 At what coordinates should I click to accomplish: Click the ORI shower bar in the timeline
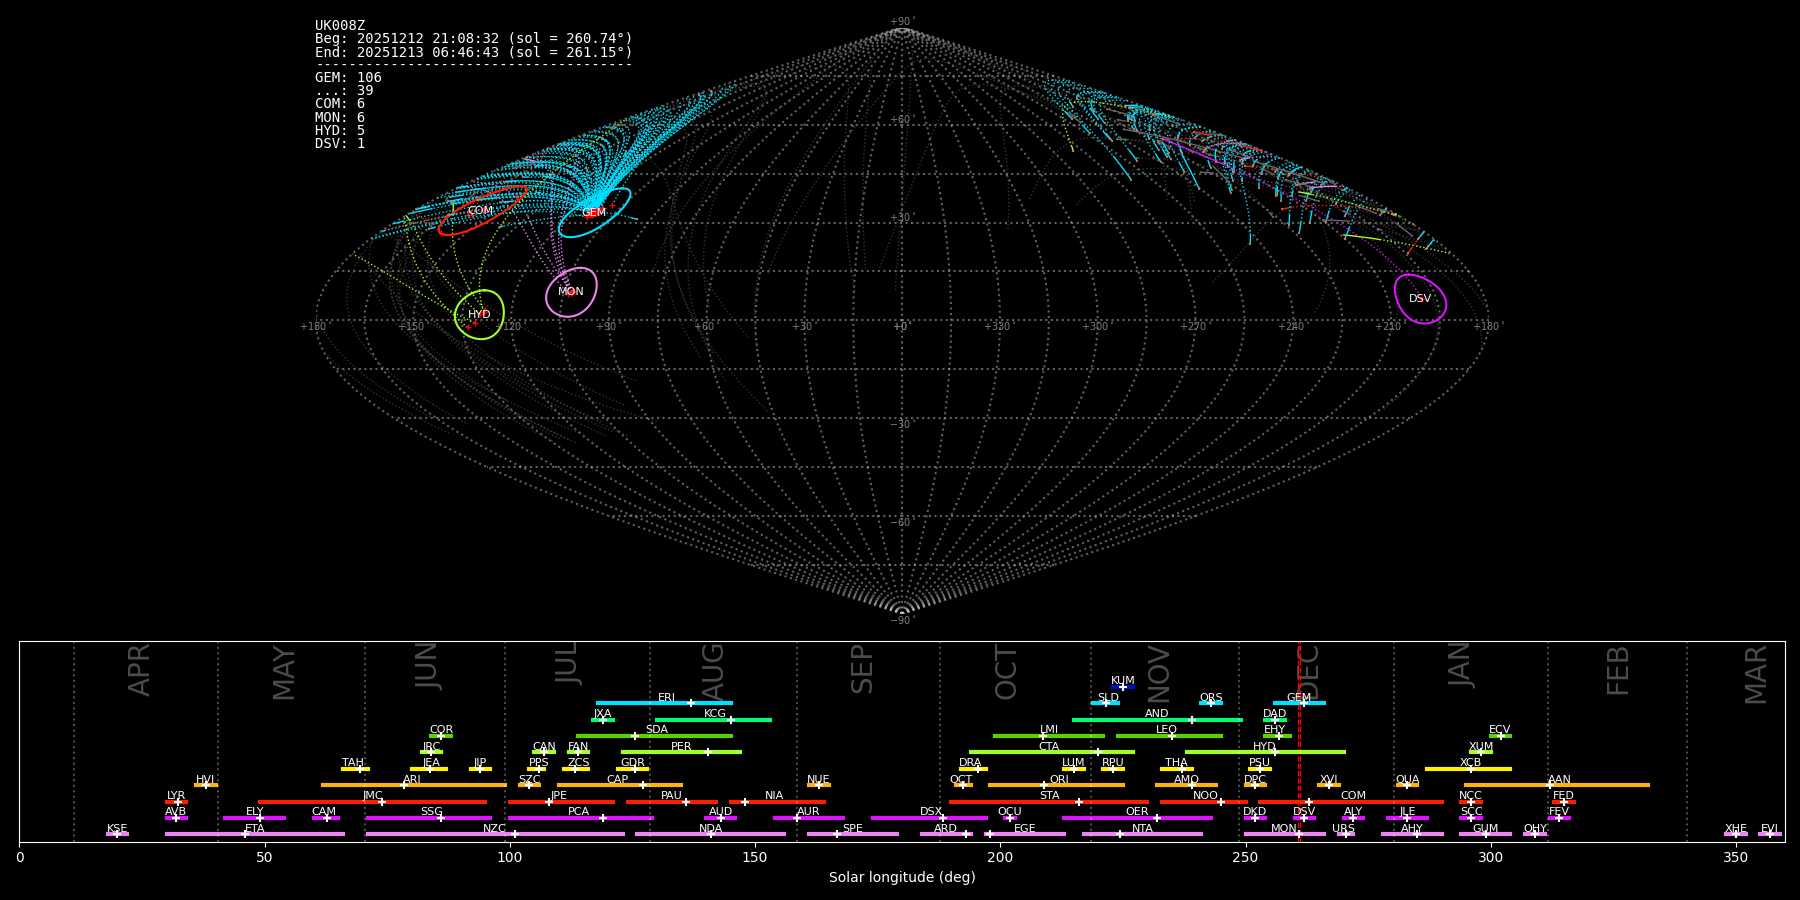click(x=1056, y=785)
